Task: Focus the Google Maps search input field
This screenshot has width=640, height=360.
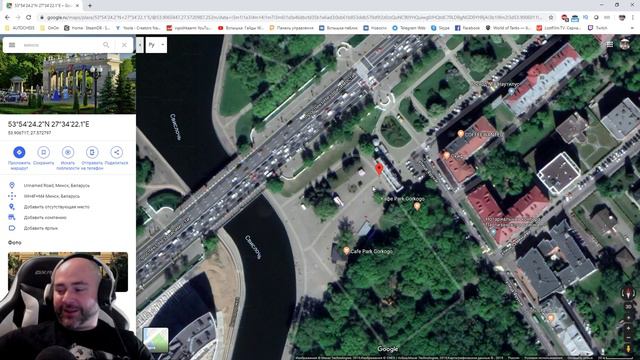Action: [61, 45]
